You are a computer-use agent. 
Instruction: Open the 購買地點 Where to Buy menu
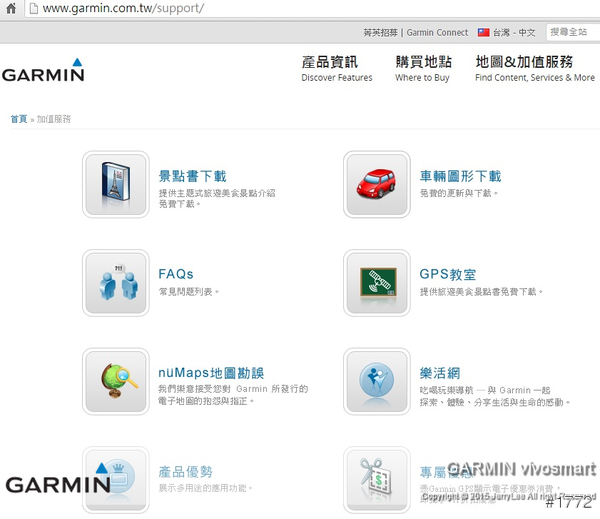click(422, 68)
